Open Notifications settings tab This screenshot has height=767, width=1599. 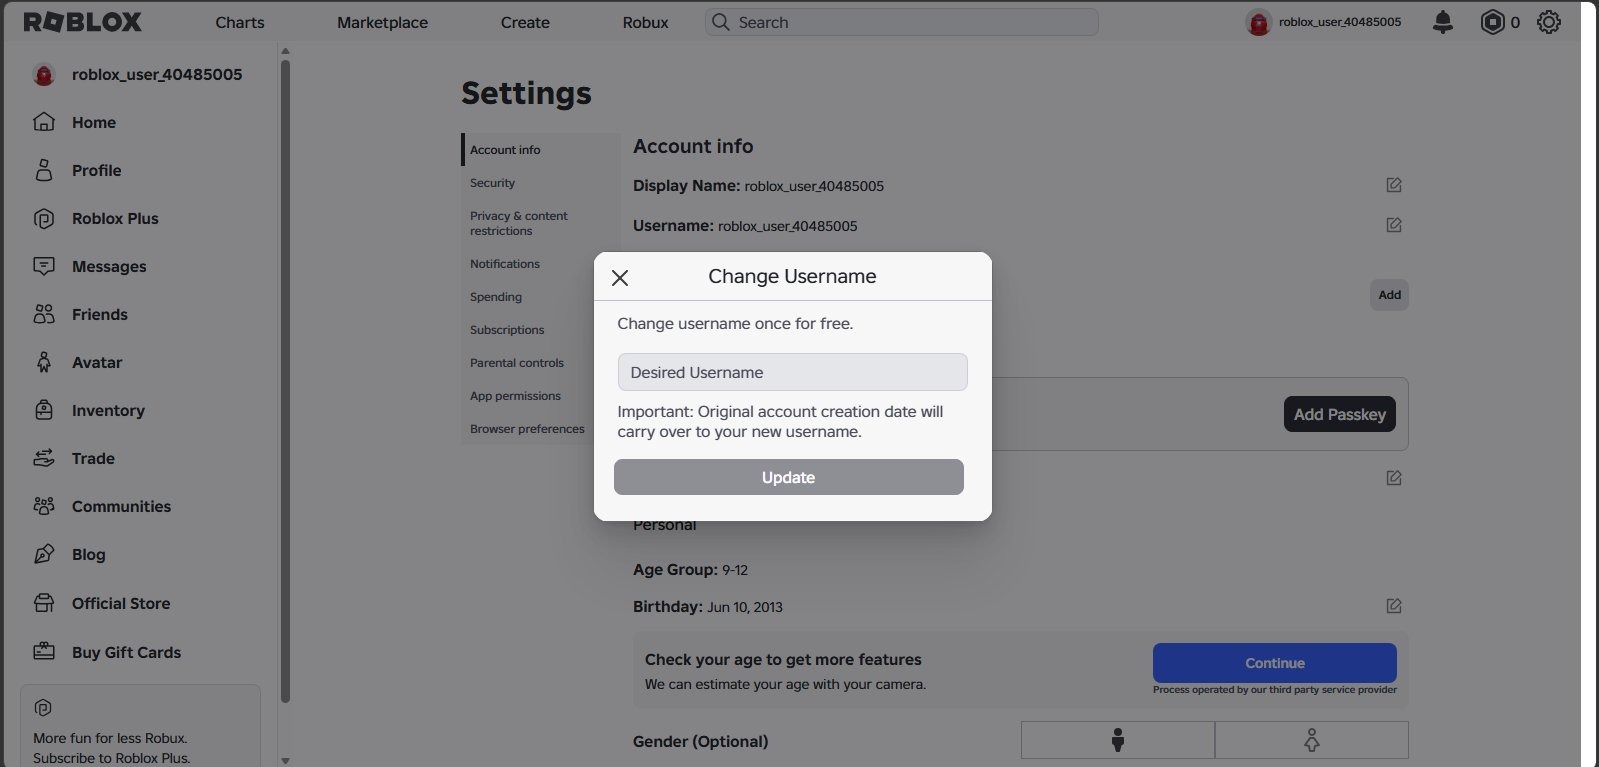click(540, 264)
